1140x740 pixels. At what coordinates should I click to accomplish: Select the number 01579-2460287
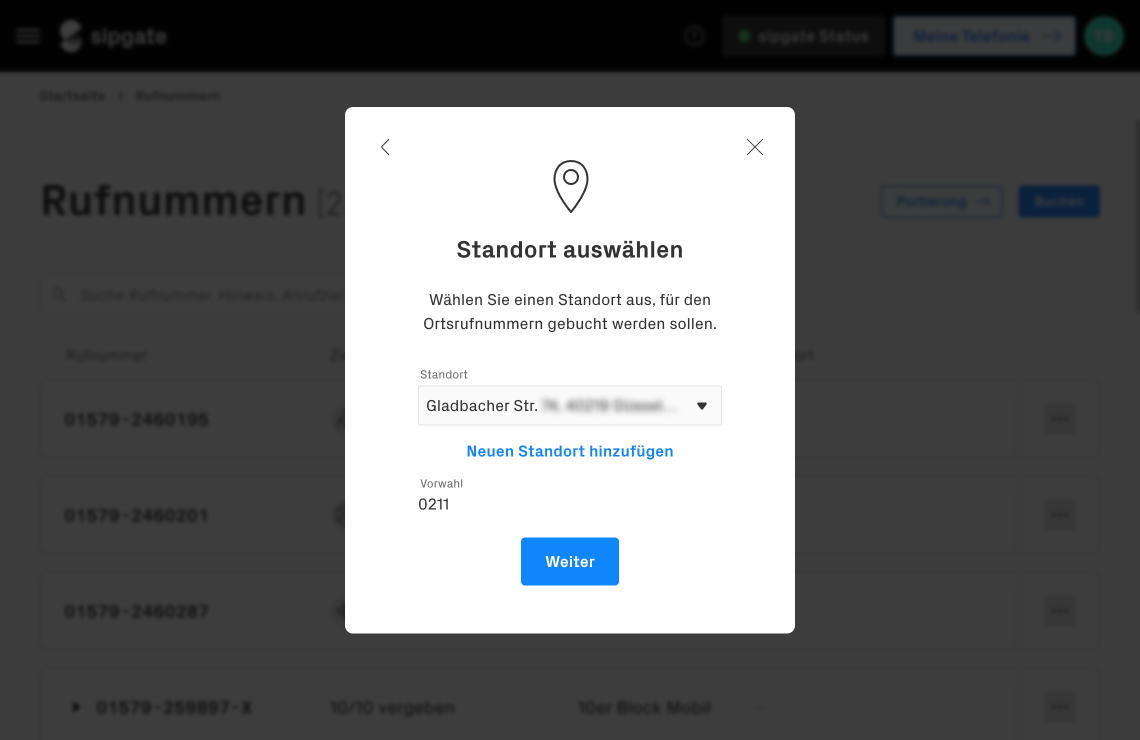point(137,611)
